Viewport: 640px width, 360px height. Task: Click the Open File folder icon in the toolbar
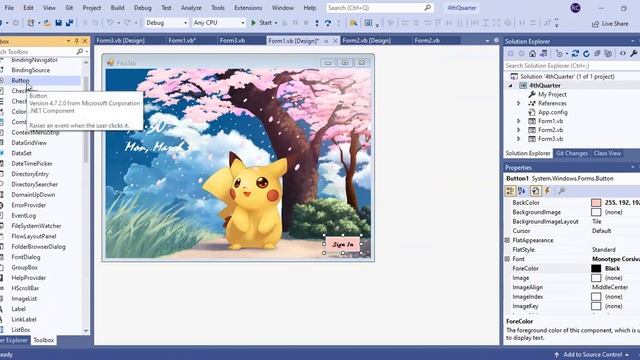point(47,23)
